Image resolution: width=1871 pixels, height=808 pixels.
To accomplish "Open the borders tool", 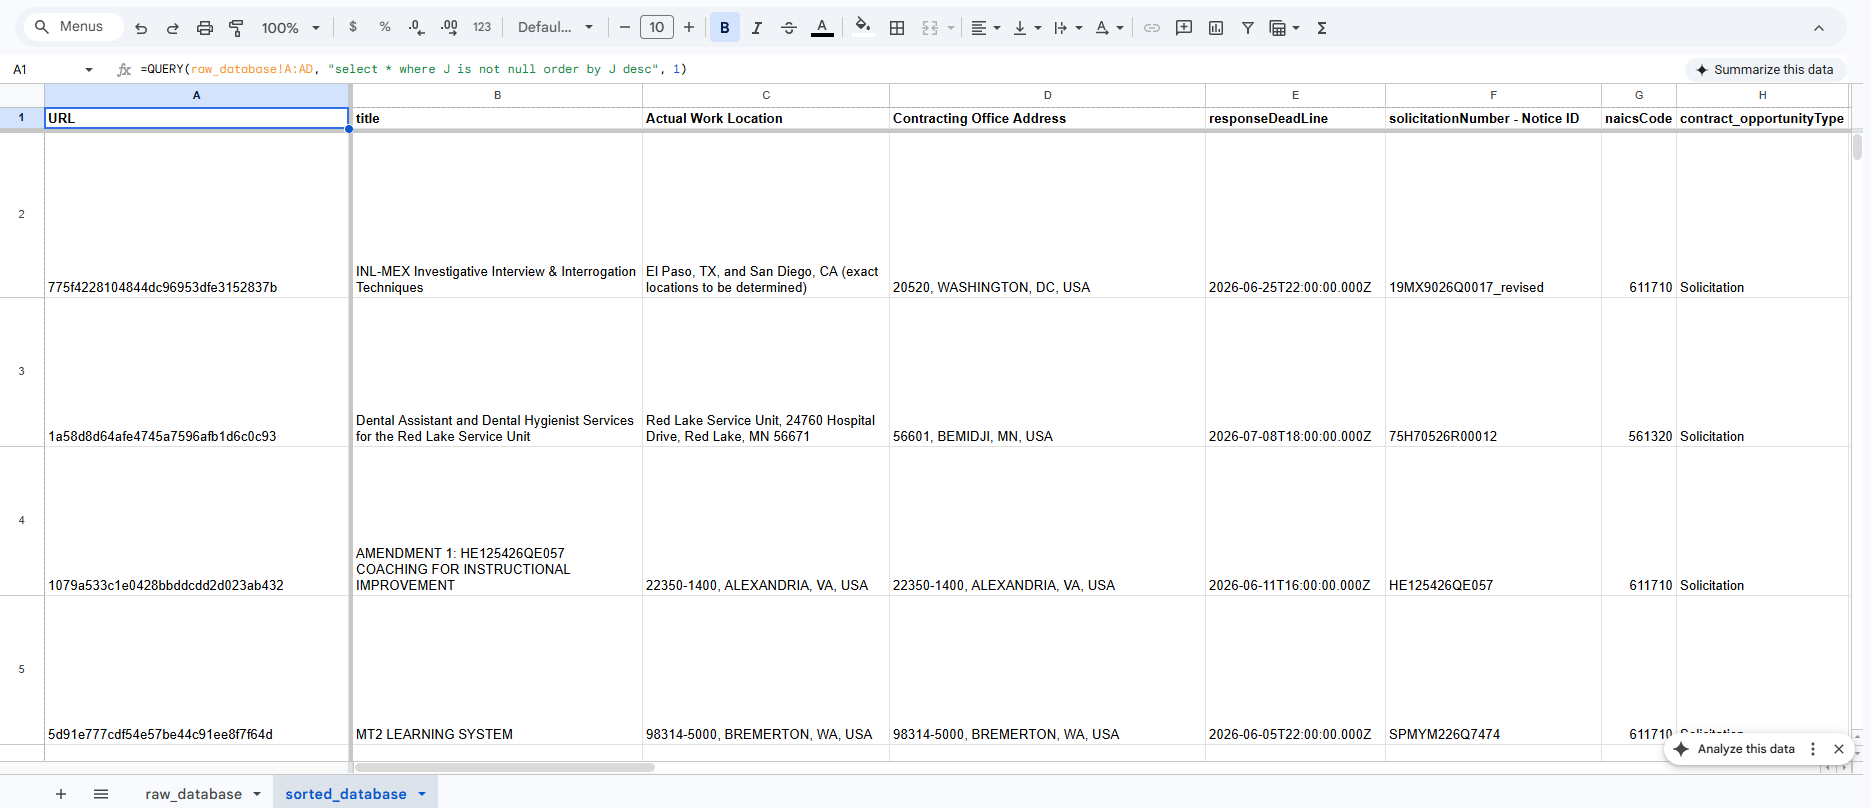I will coord(897,27).
